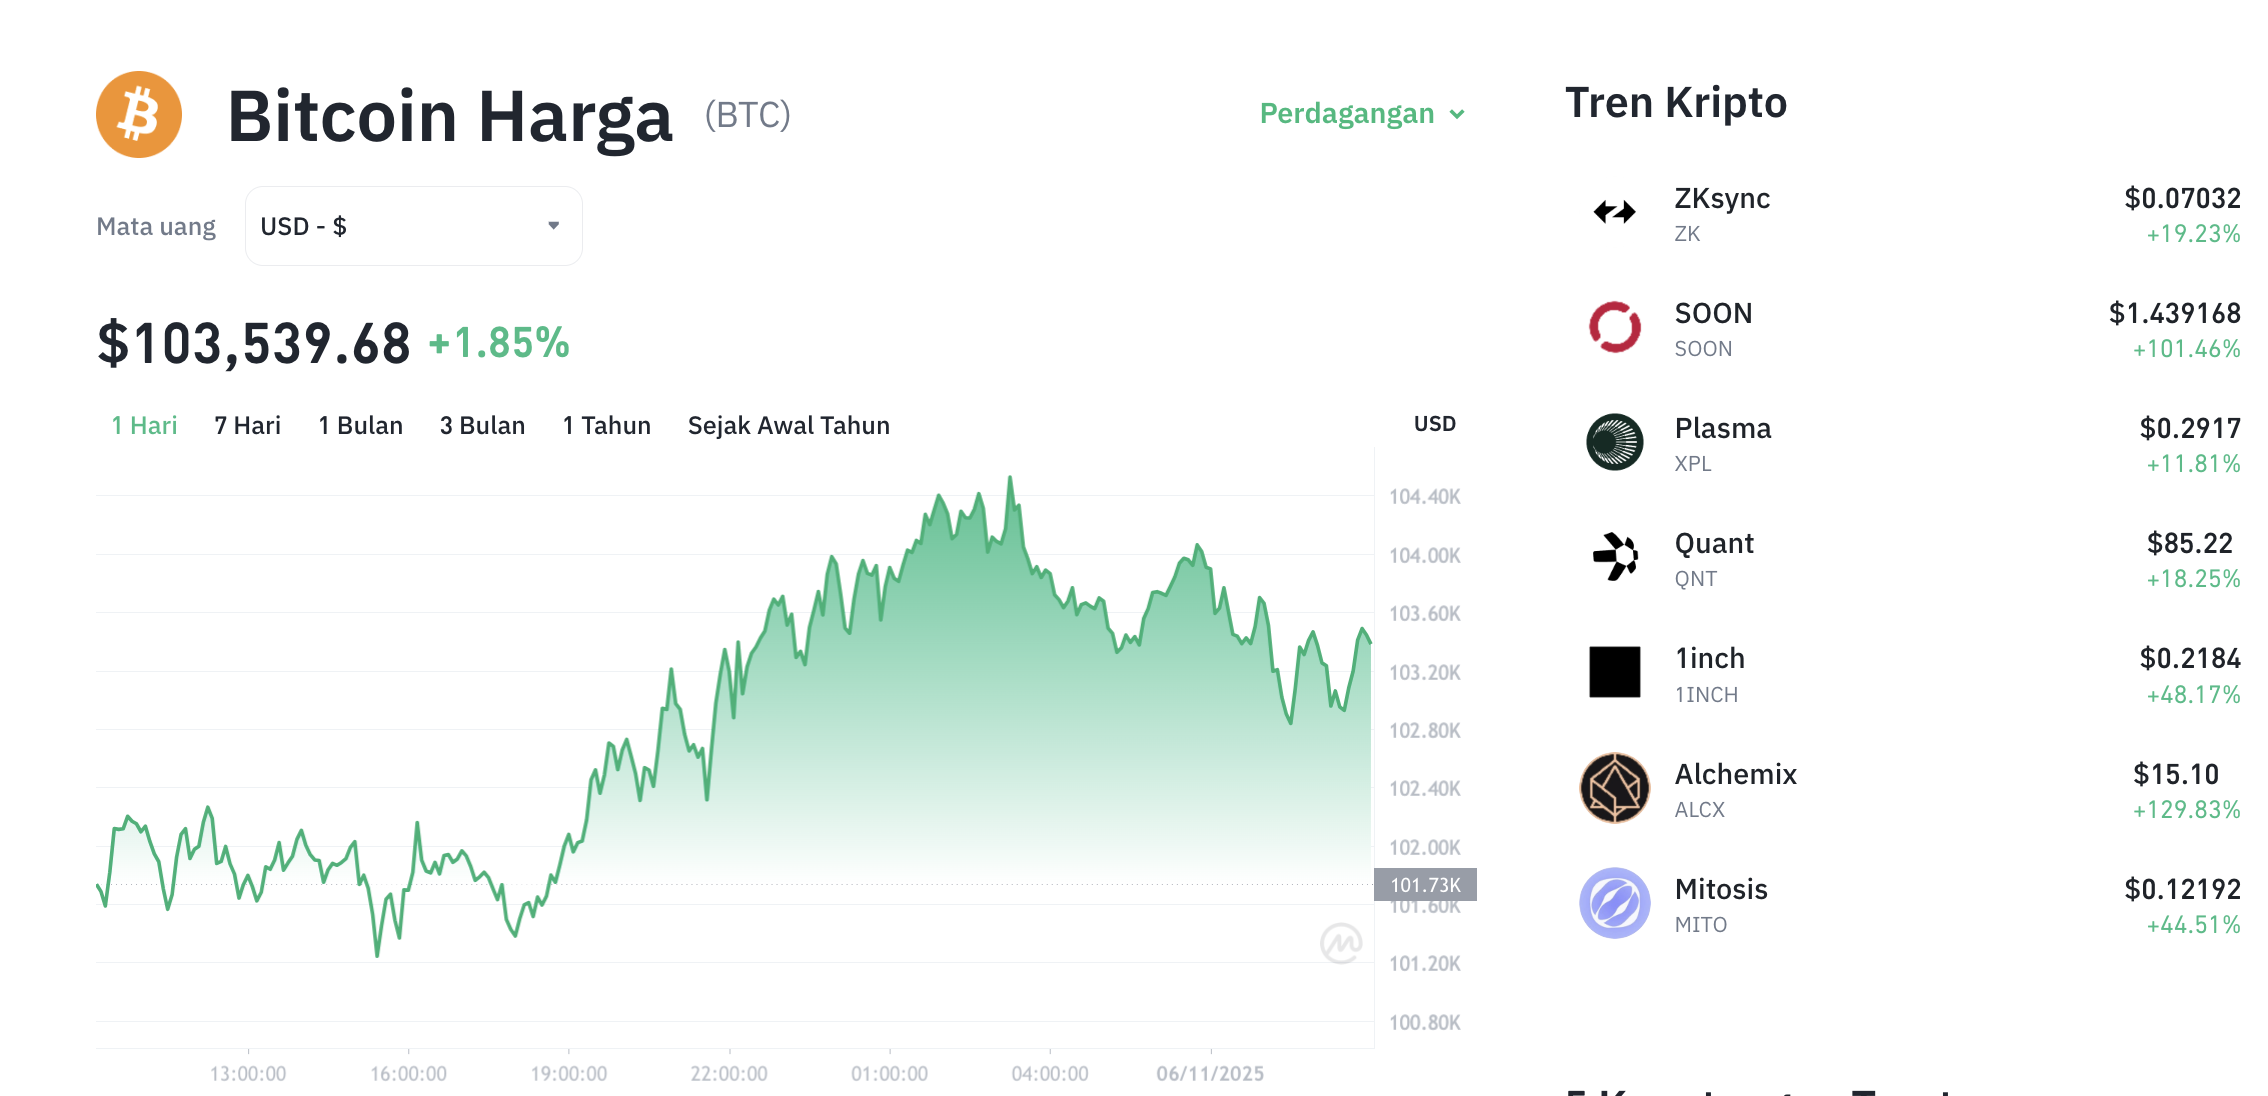This screenshot has width=2268, height=1096.
Task: Enable the 3 Bulan view
Action: 483,425
